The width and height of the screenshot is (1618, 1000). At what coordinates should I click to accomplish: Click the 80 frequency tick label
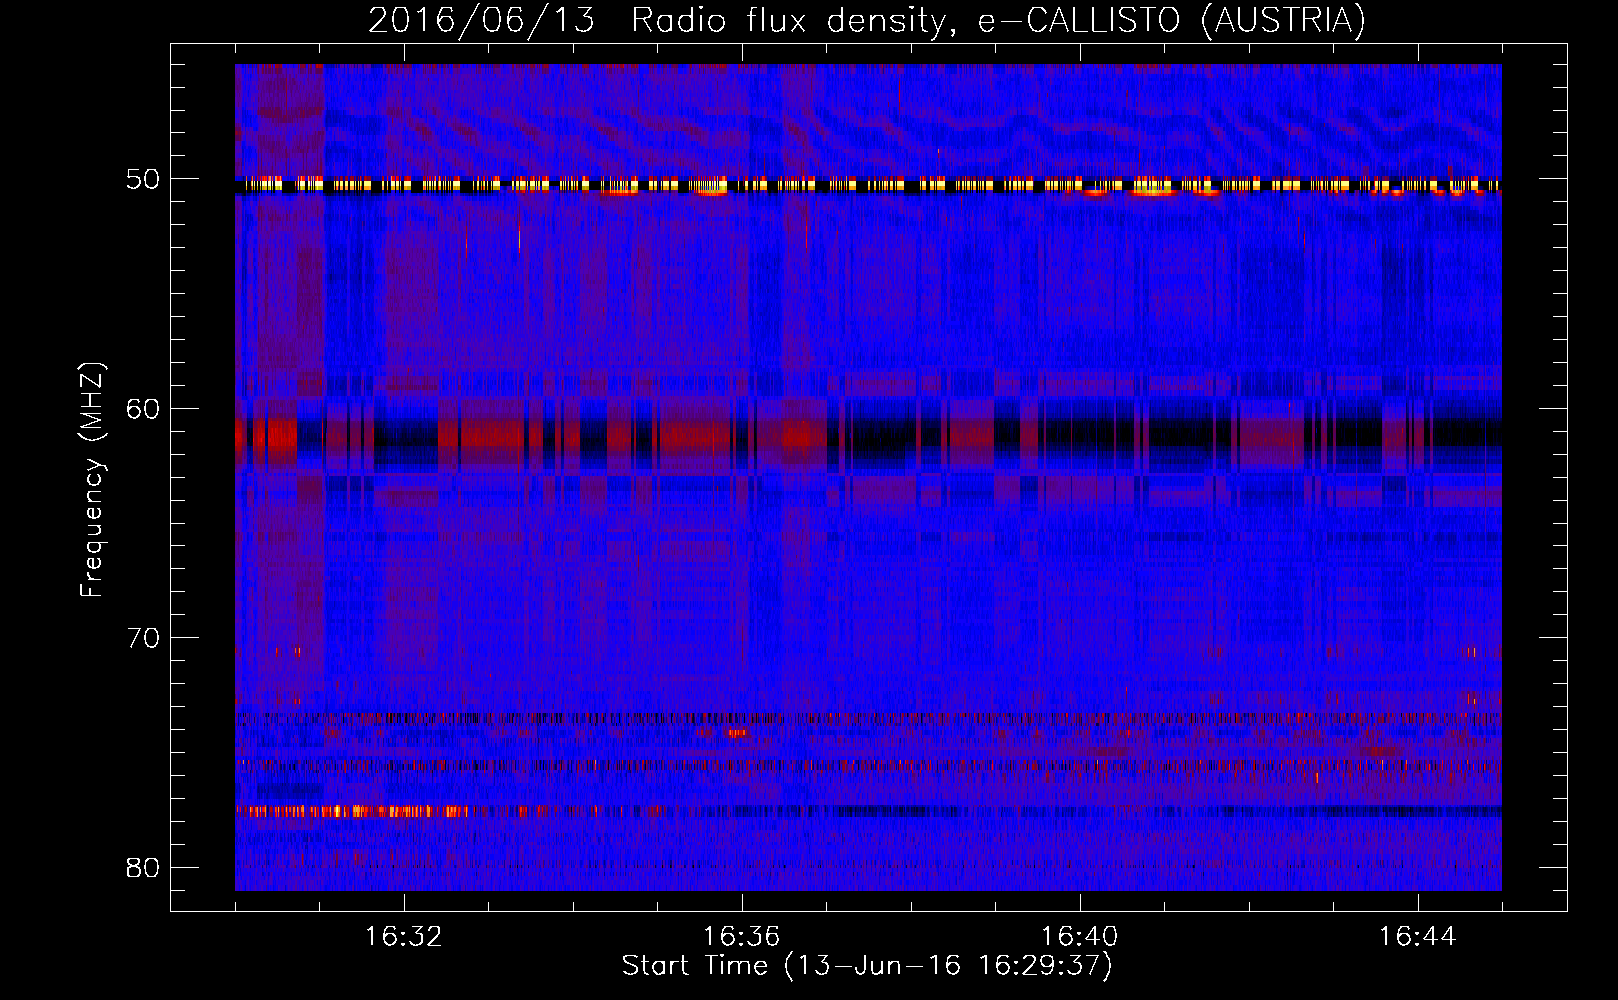(x=144, y=867)
